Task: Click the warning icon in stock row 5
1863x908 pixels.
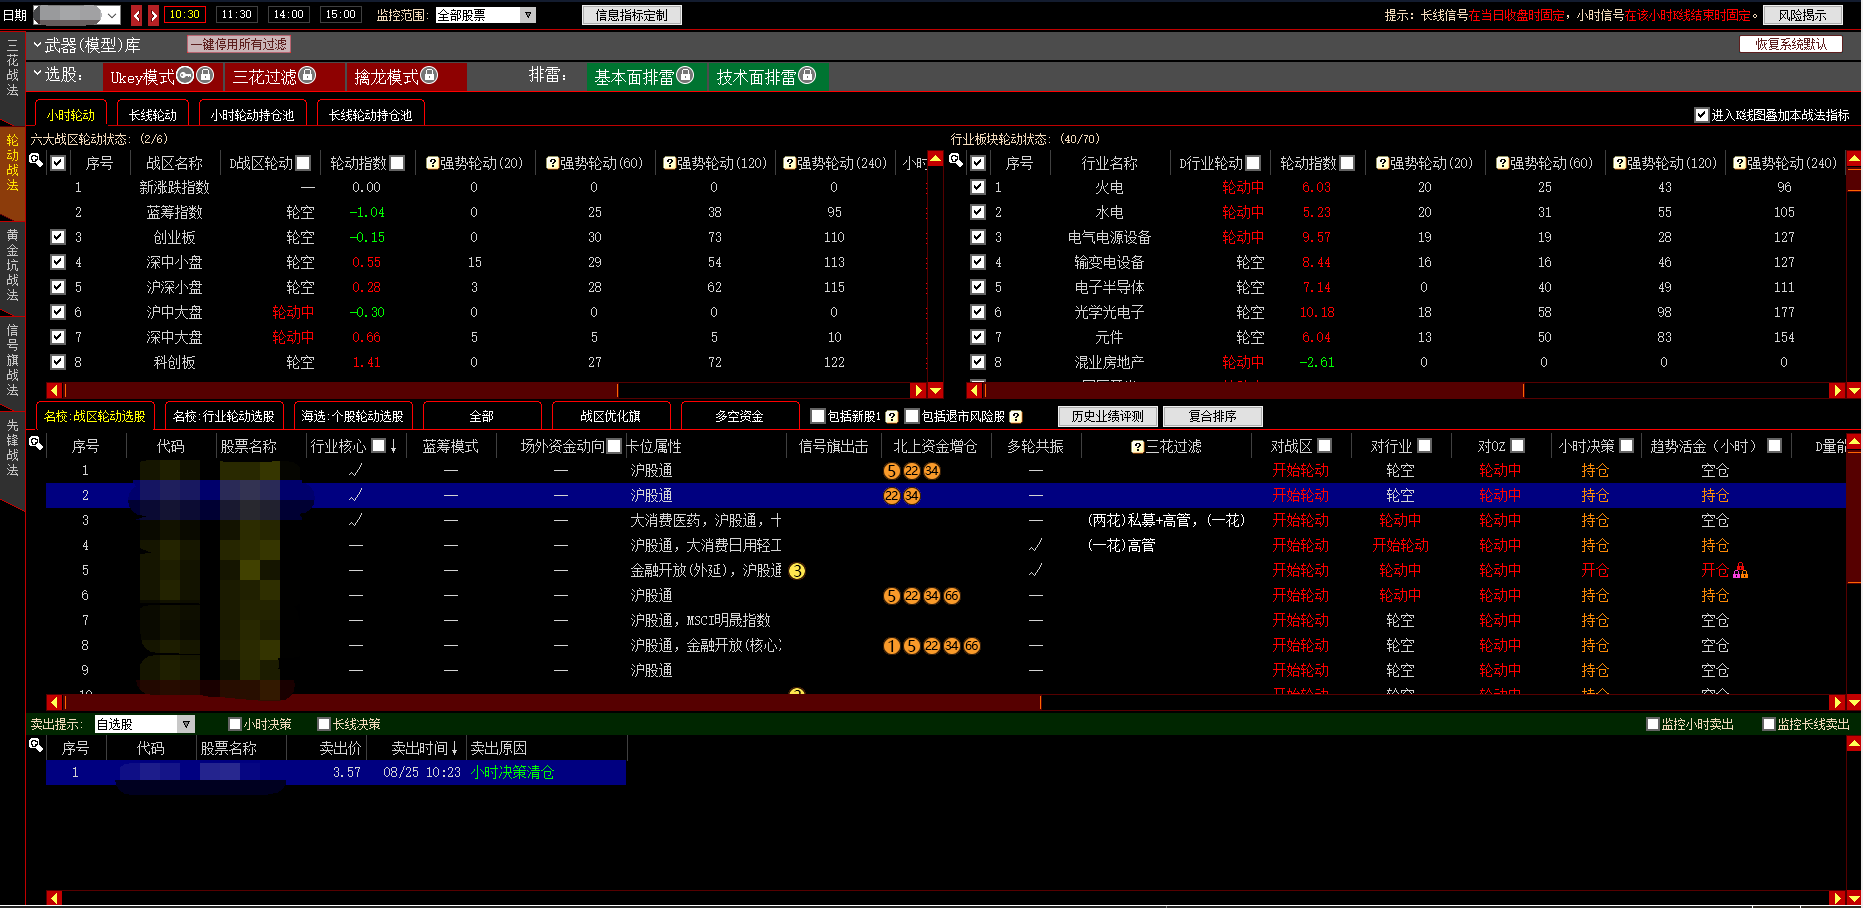Action: tap(1740, 571)
